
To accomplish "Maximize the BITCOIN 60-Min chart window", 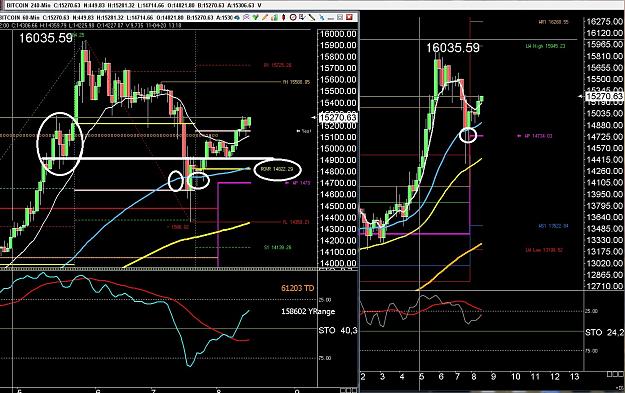I will pos(340,17).
